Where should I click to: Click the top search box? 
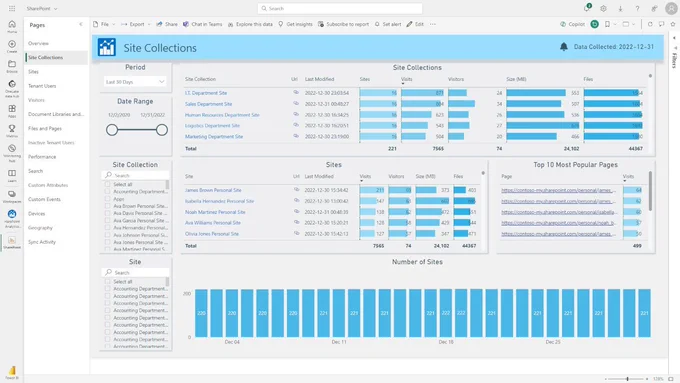click(x=340, y=8)
